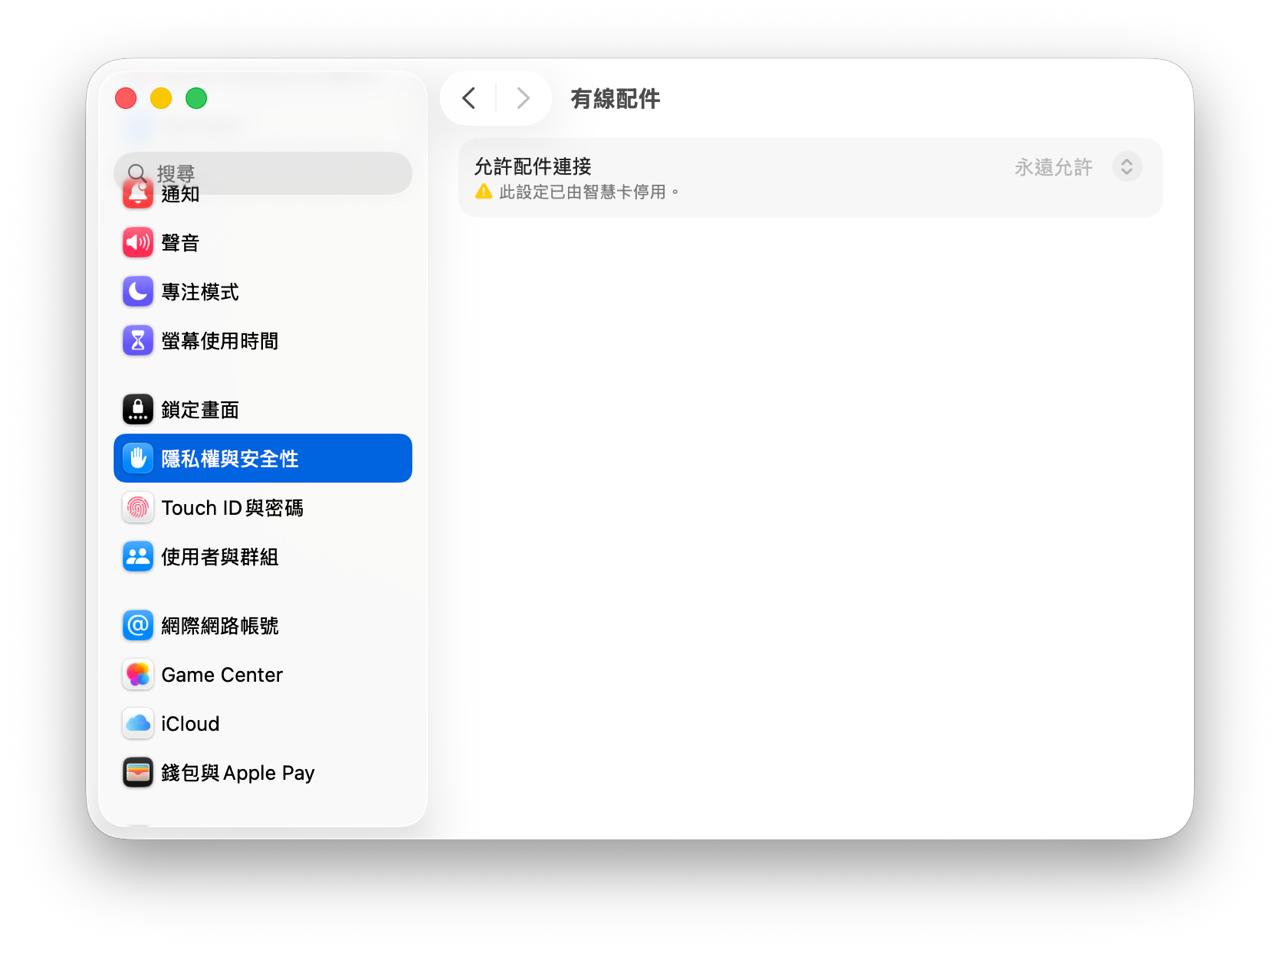Image resolution: width=1280 pixels, height=953 pixels.
Task: Open 使用者與群組 settings
Action: point(263,556)
